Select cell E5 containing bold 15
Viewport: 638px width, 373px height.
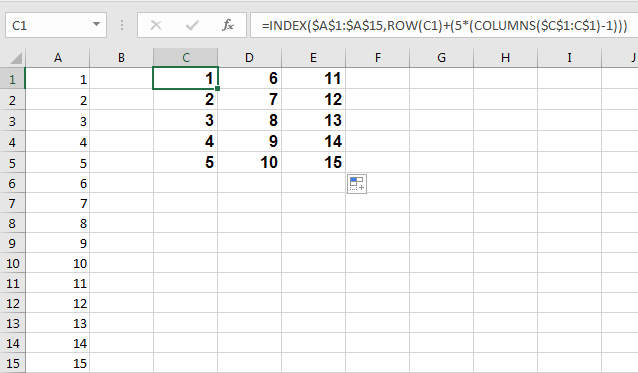[313, 163]
